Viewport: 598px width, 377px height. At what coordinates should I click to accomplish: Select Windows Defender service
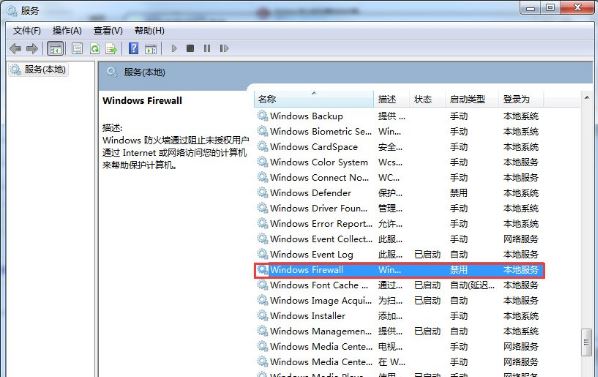[x=399, y=193]
